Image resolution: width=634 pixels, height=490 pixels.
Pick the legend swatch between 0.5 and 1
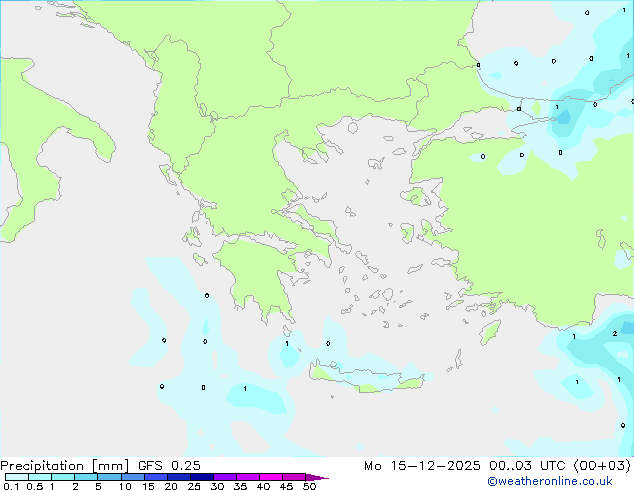(40, 477)
